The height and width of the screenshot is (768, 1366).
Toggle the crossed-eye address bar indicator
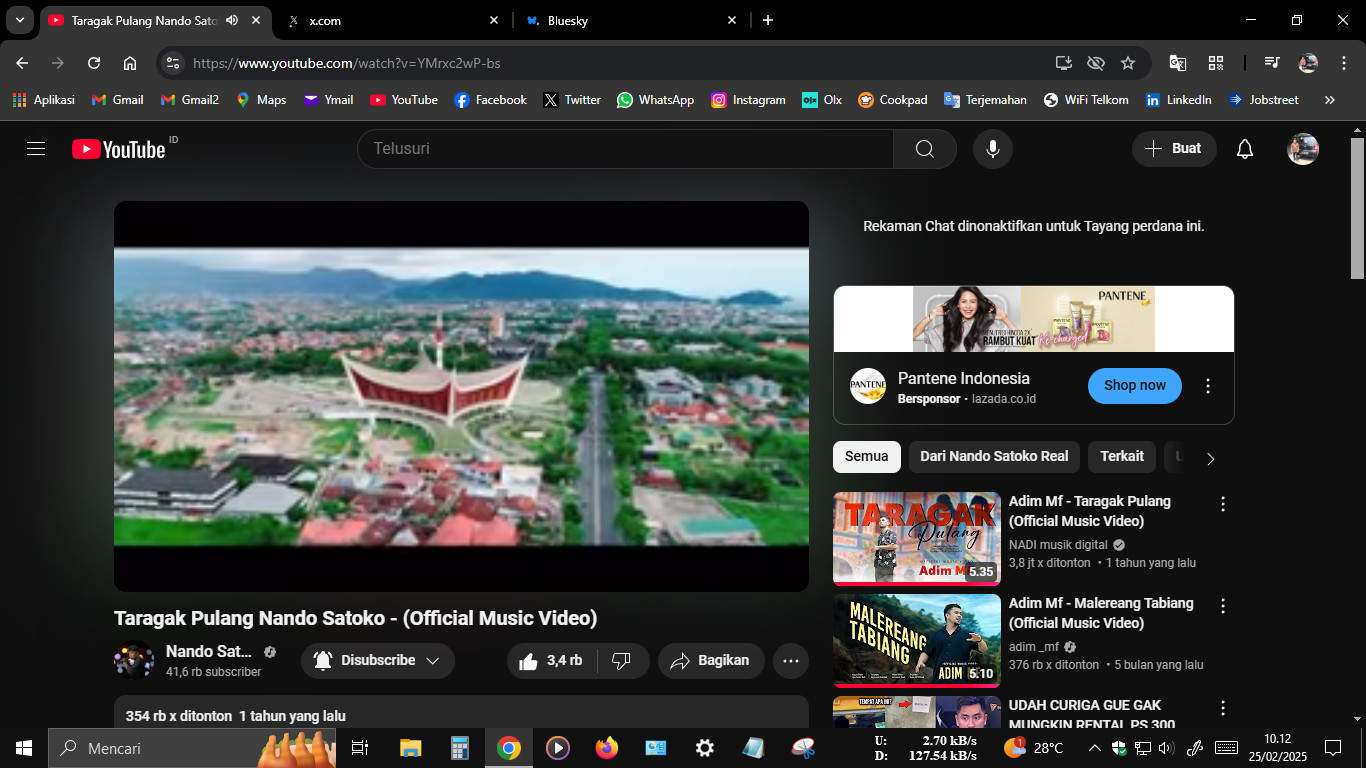pyautogui.click(x=1096, y=63)
